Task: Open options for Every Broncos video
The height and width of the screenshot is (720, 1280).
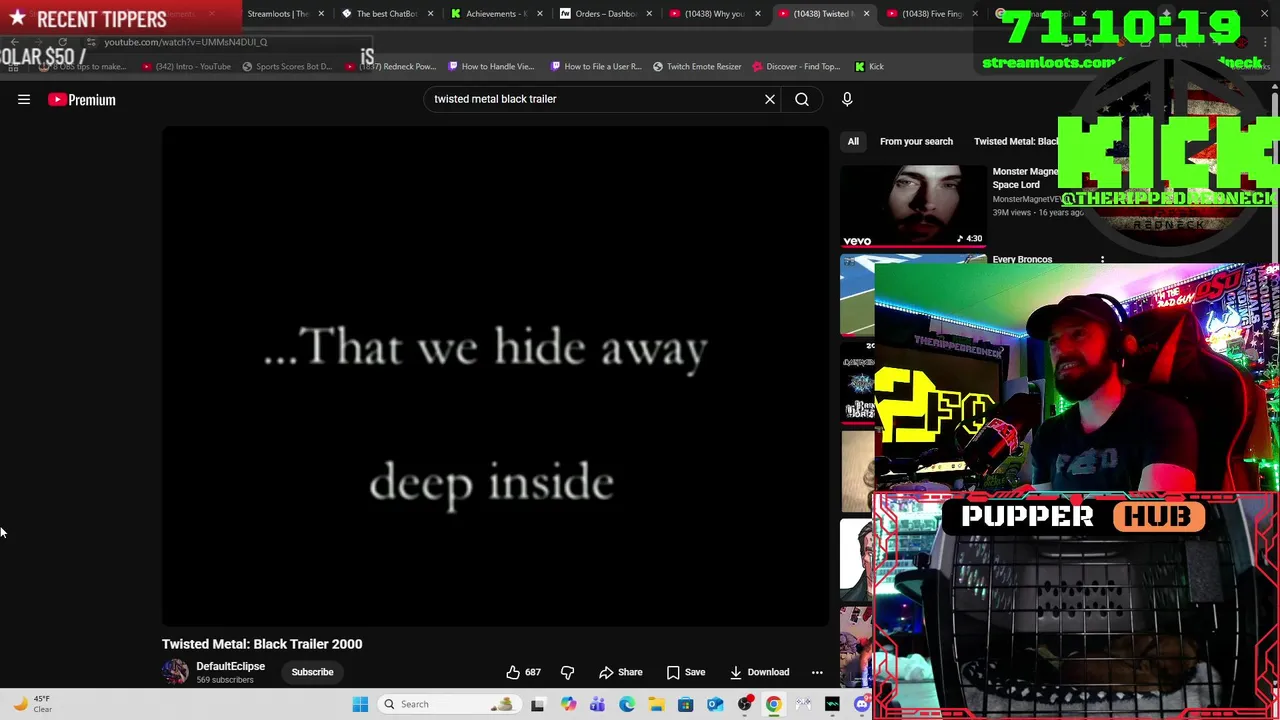Action: tap(1102, 260)
